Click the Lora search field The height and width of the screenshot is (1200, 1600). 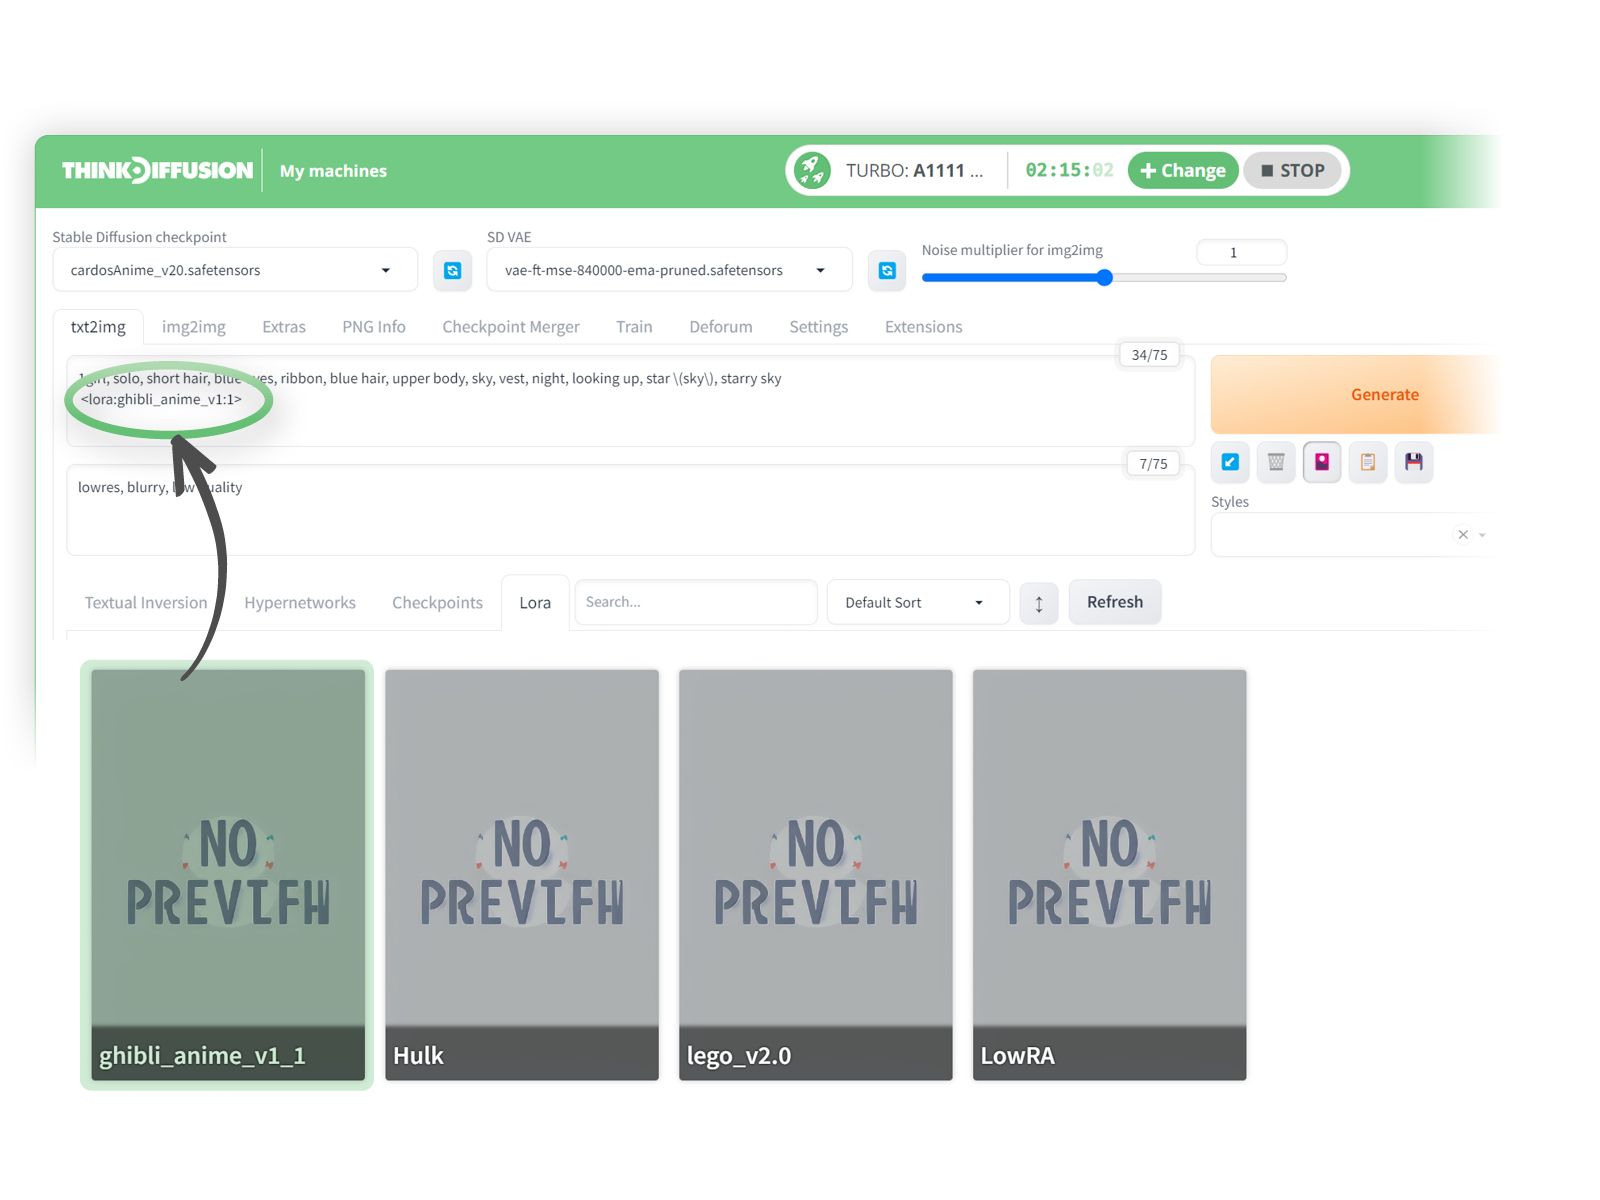pos(696,602)
